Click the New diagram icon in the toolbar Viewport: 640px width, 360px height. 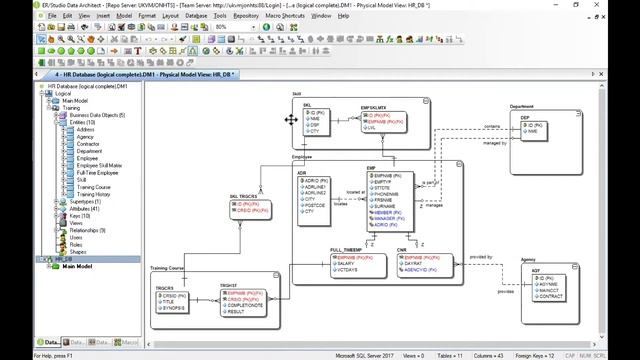coord(41,27)
